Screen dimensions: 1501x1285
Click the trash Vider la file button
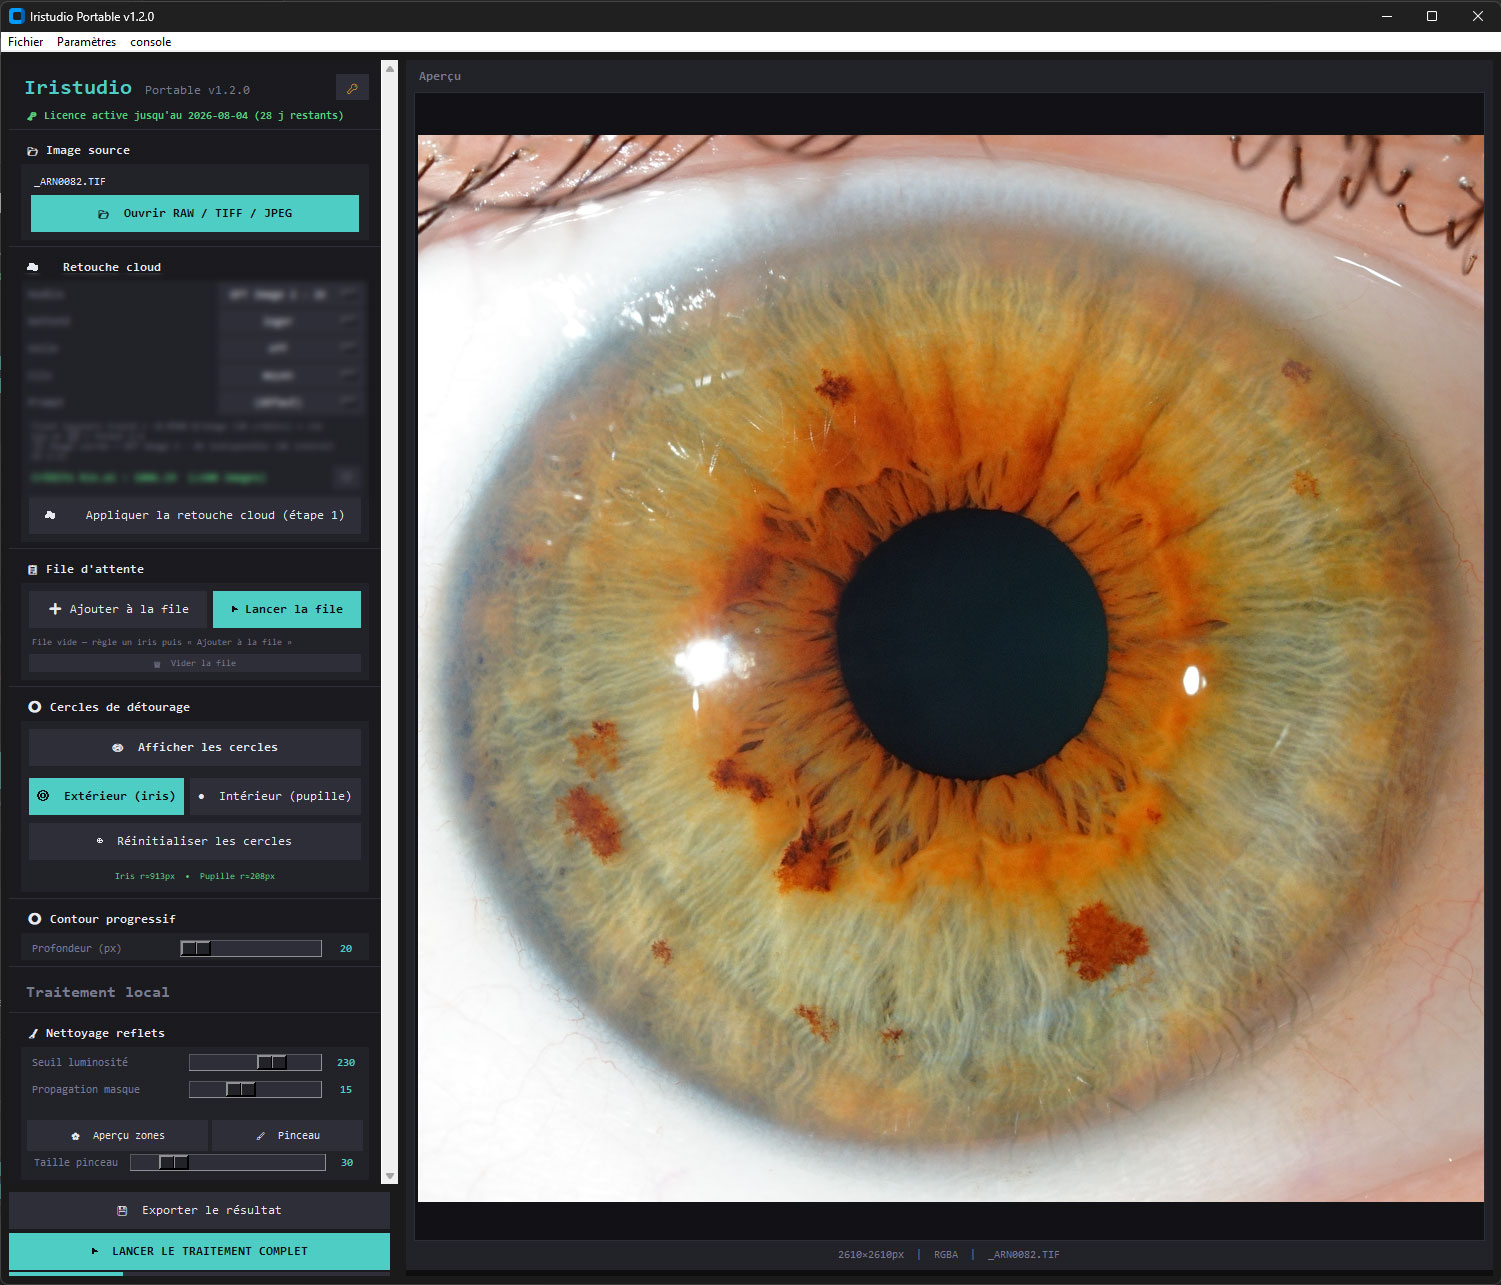point(195,663)
